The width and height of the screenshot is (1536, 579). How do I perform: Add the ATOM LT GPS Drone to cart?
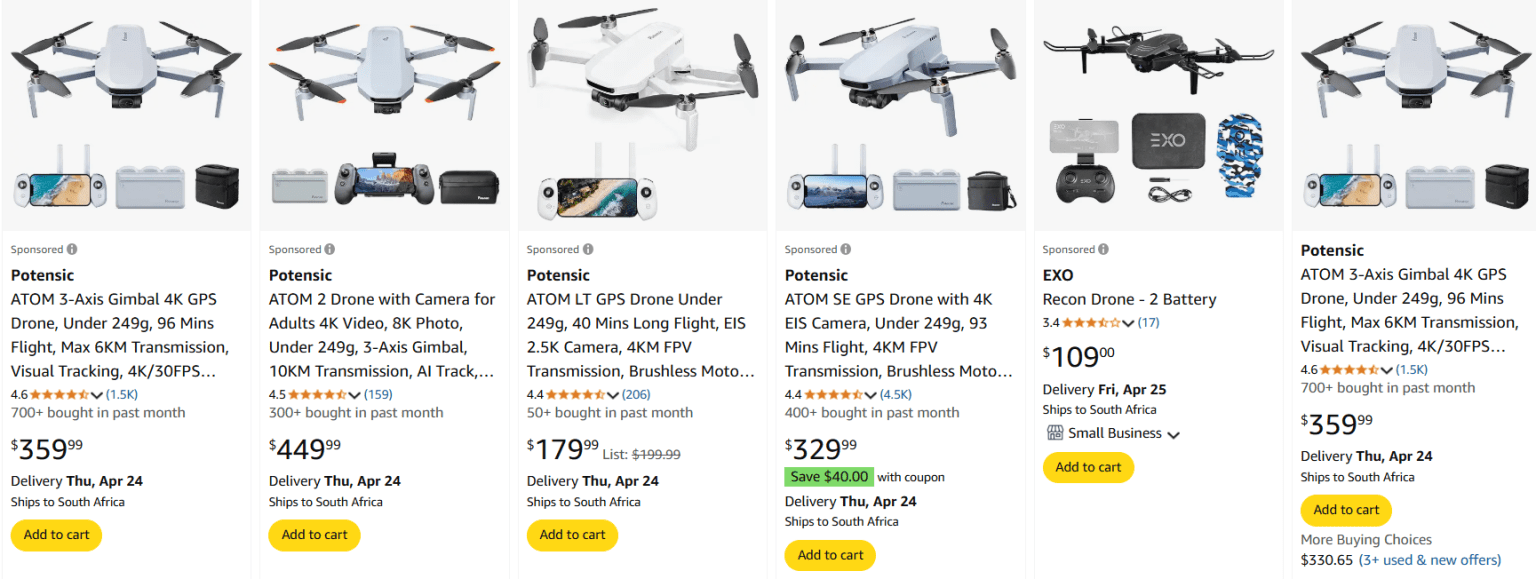pos(572,534)
